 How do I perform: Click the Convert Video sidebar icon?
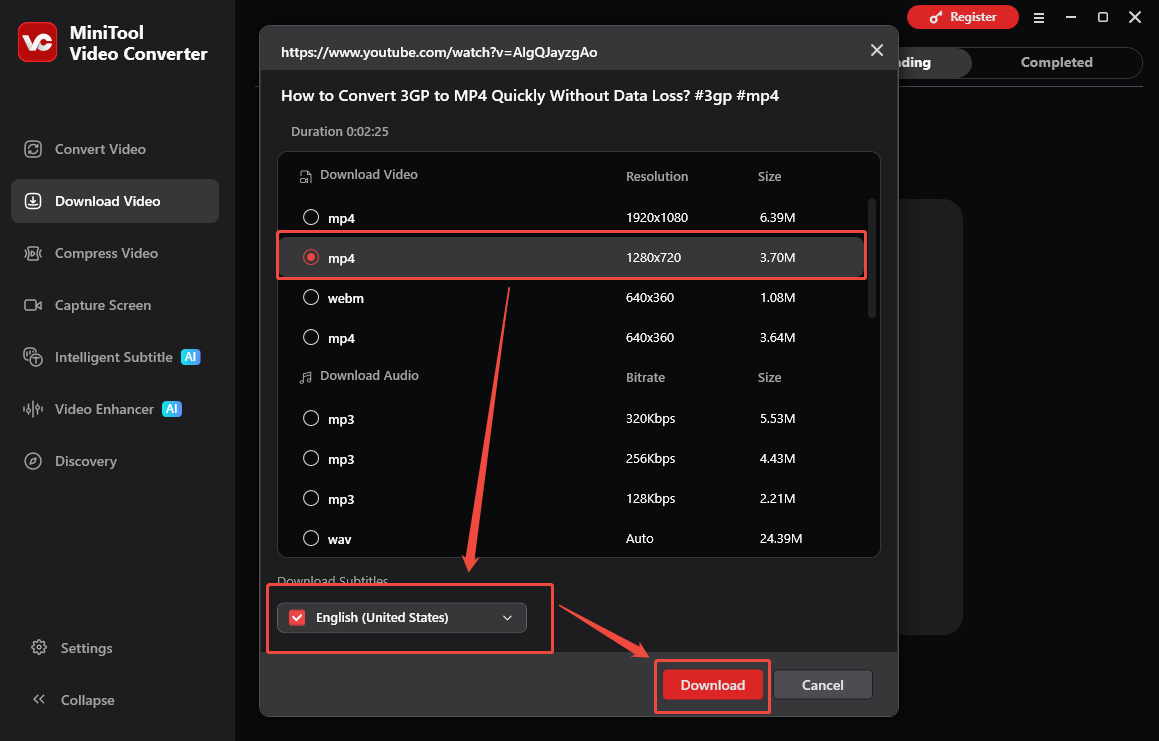33,149
